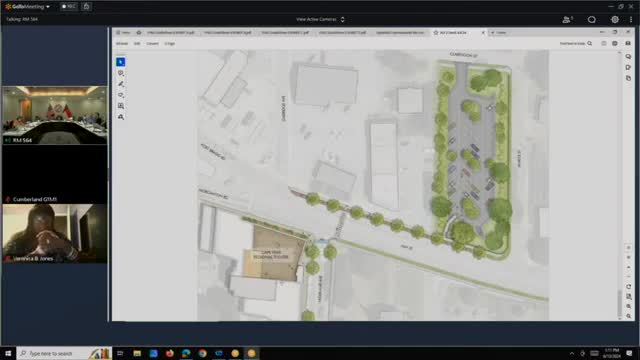Select the bottom tool in left toolbar
Image resolution: width=640 pixels, height=360 pixels.
[120, 117]
